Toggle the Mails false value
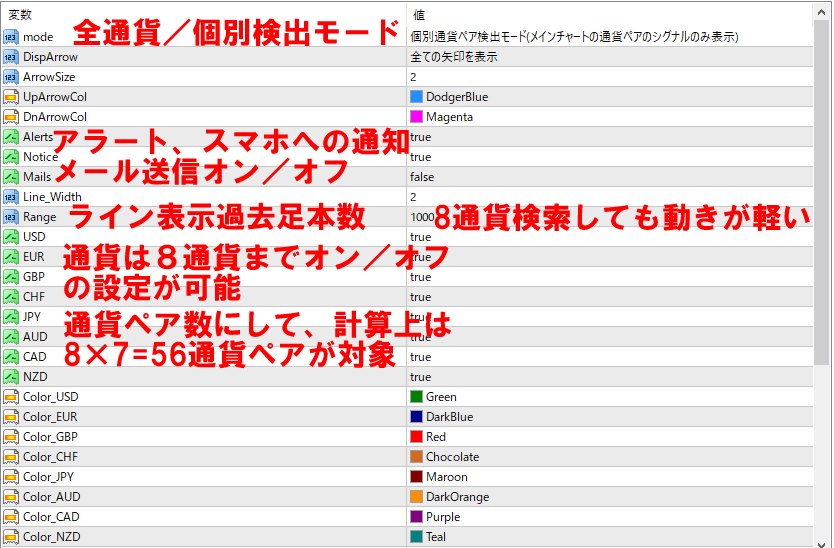 click(610, 177)
